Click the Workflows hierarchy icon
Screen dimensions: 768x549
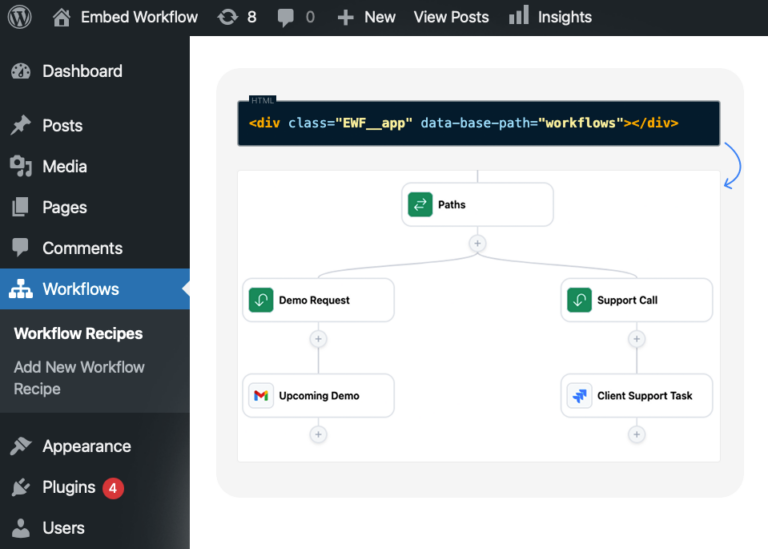21,289
